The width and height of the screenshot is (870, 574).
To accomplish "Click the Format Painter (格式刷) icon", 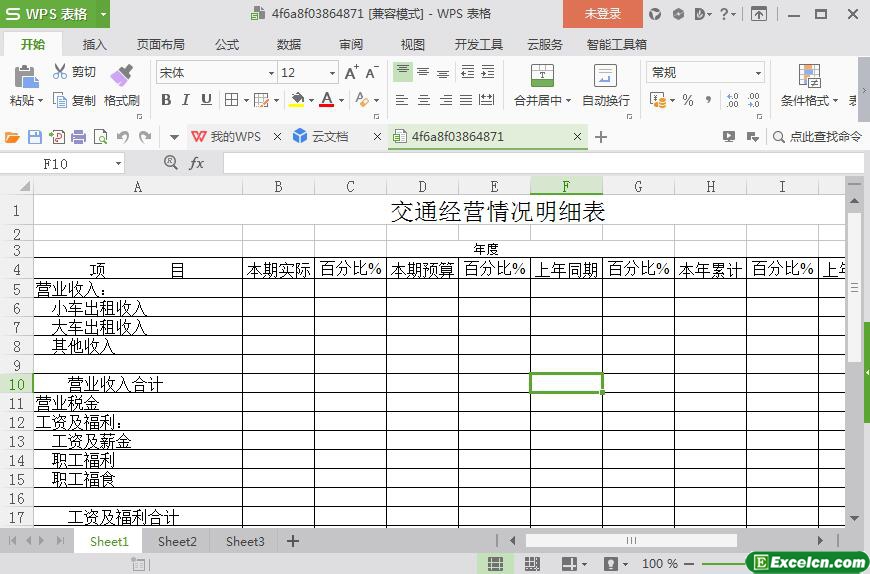I will 121,76.
